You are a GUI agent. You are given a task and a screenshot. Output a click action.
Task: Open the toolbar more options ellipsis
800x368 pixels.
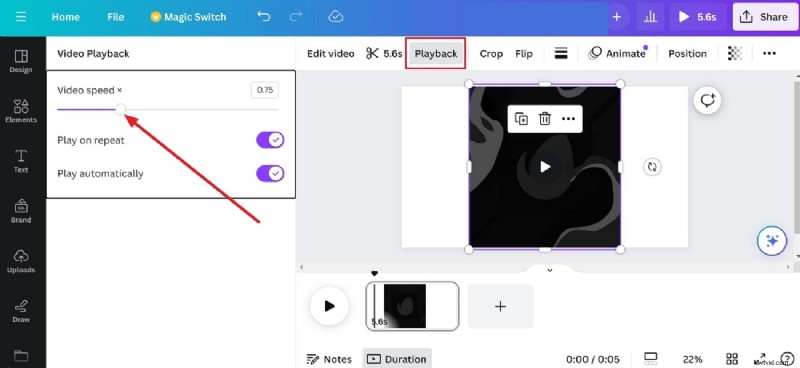[x=769, y=54]
